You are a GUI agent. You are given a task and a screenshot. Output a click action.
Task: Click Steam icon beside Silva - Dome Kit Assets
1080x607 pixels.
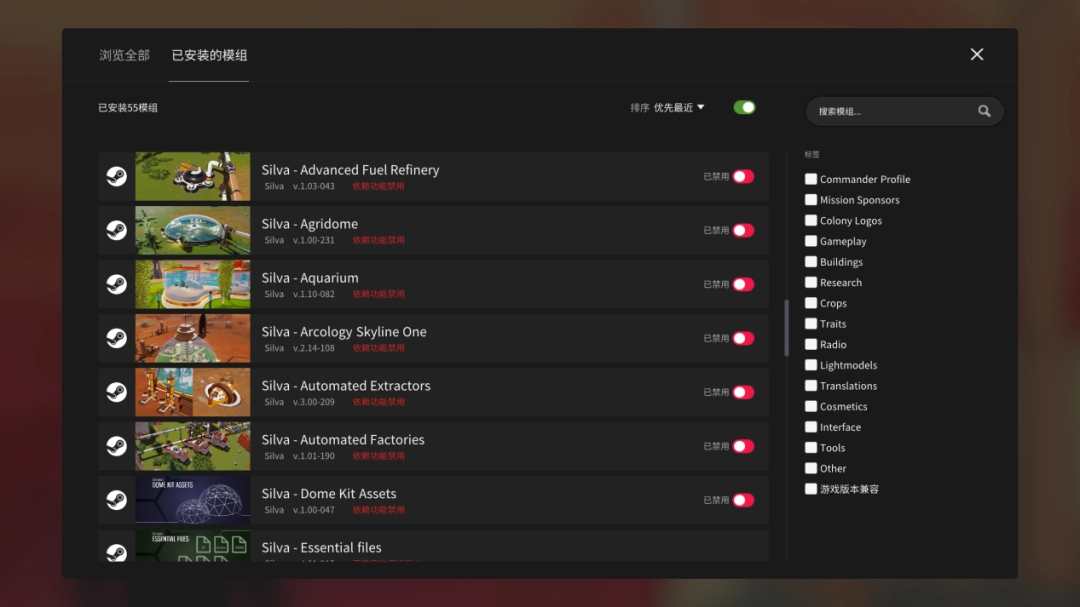[116, 501]
